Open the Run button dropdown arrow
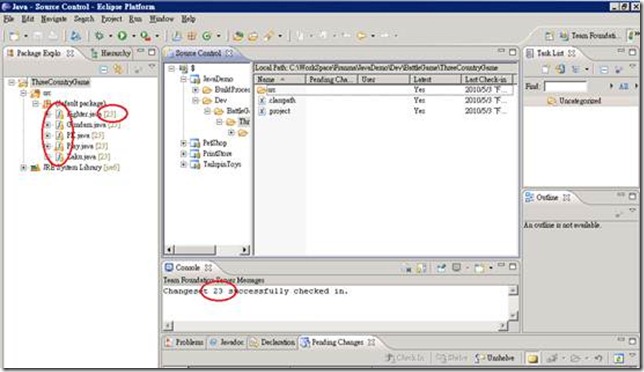 [133, 36]
